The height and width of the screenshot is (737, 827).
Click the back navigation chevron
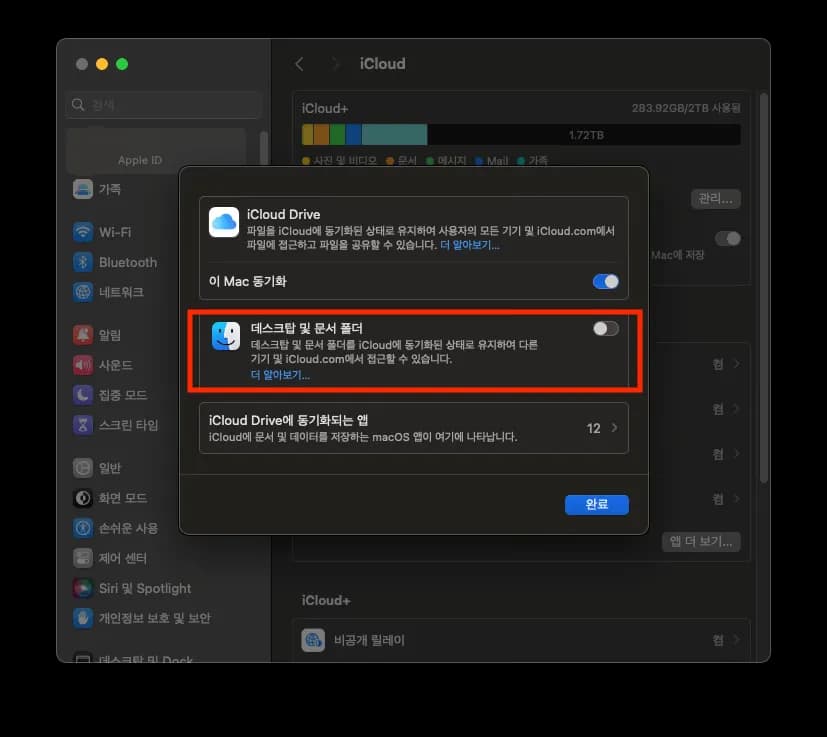[299, 63]
